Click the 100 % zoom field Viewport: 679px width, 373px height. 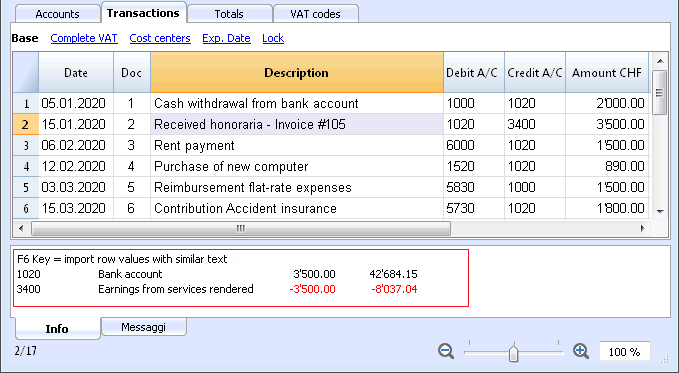pos(624,352)
